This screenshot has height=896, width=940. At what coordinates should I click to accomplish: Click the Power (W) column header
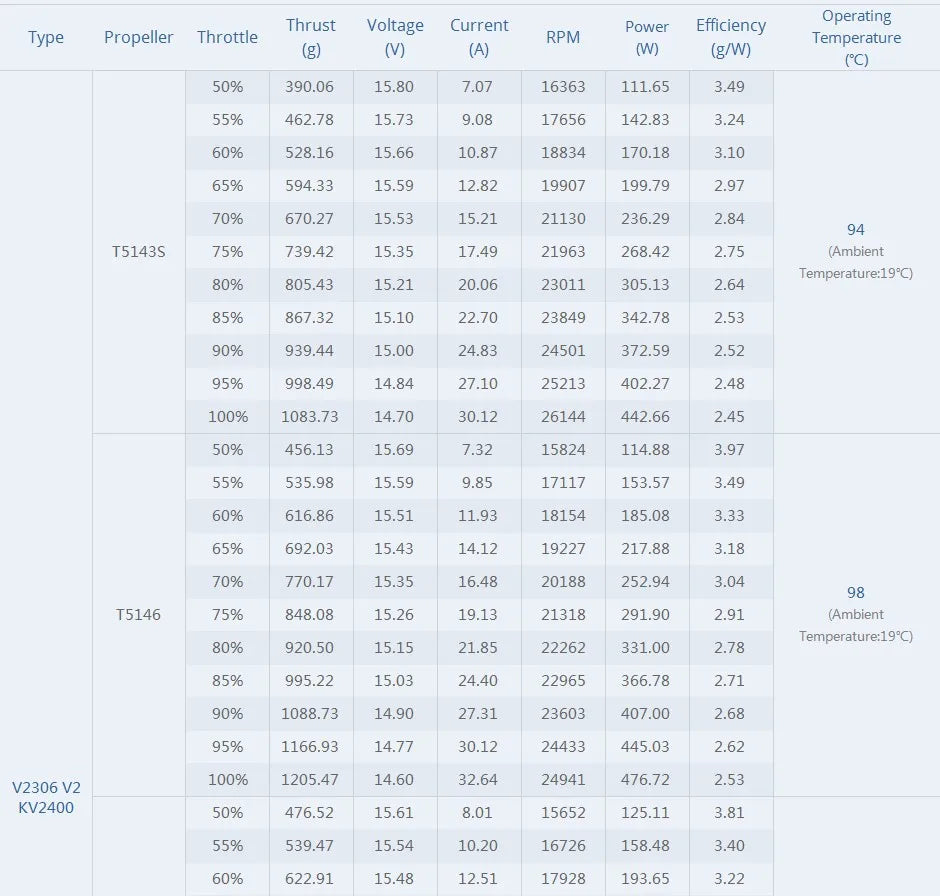[647, 37]
